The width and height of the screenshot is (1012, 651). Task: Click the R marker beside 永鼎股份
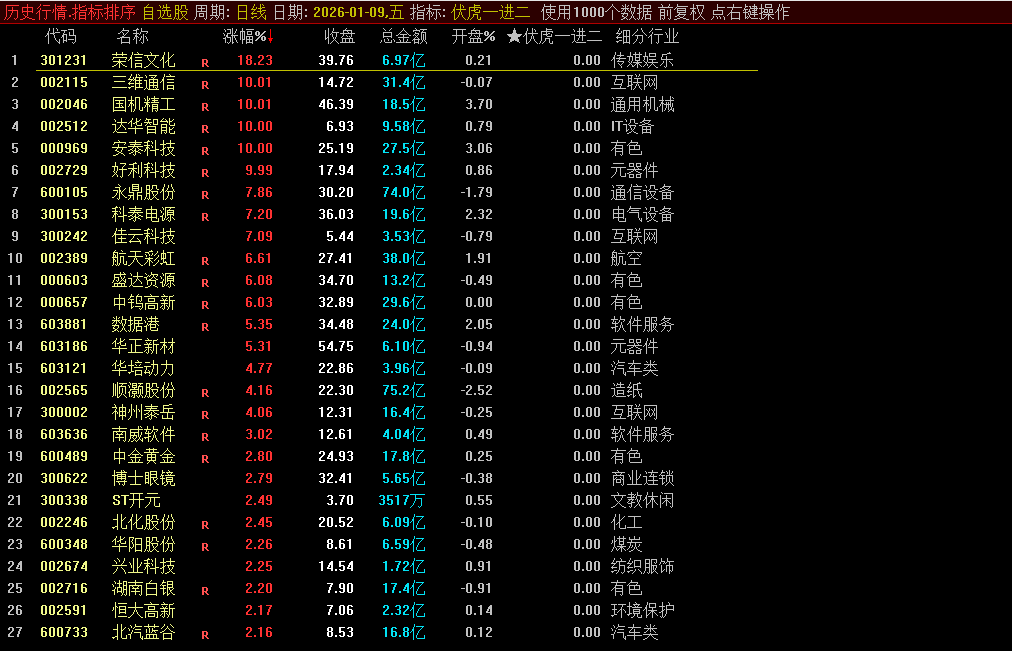click(x=205, y=195)
